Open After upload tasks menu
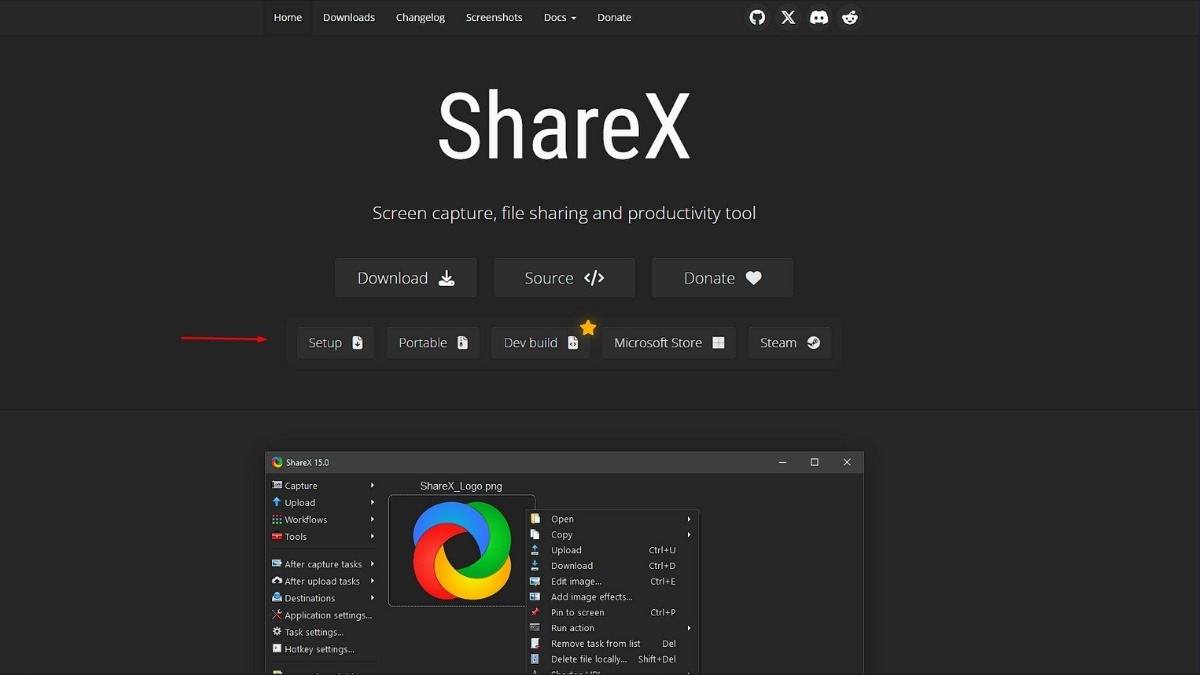 coord(324,581)
